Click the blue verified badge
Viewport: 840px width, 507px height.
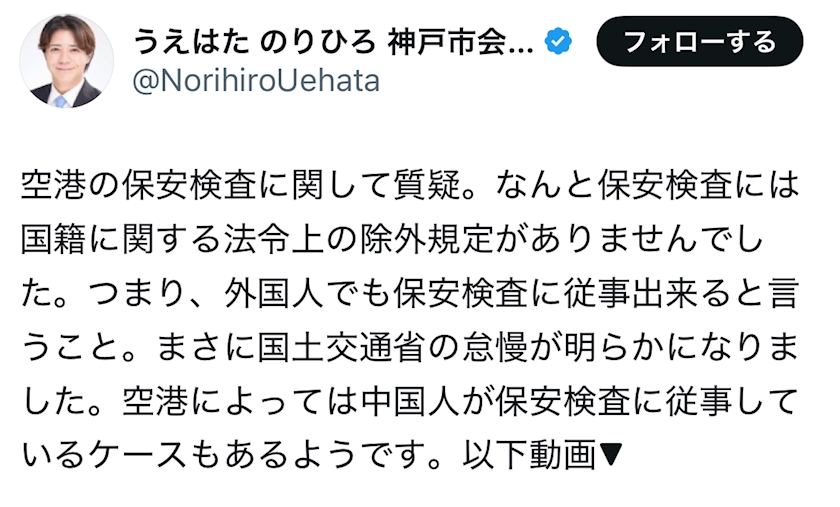pos(558,41)
